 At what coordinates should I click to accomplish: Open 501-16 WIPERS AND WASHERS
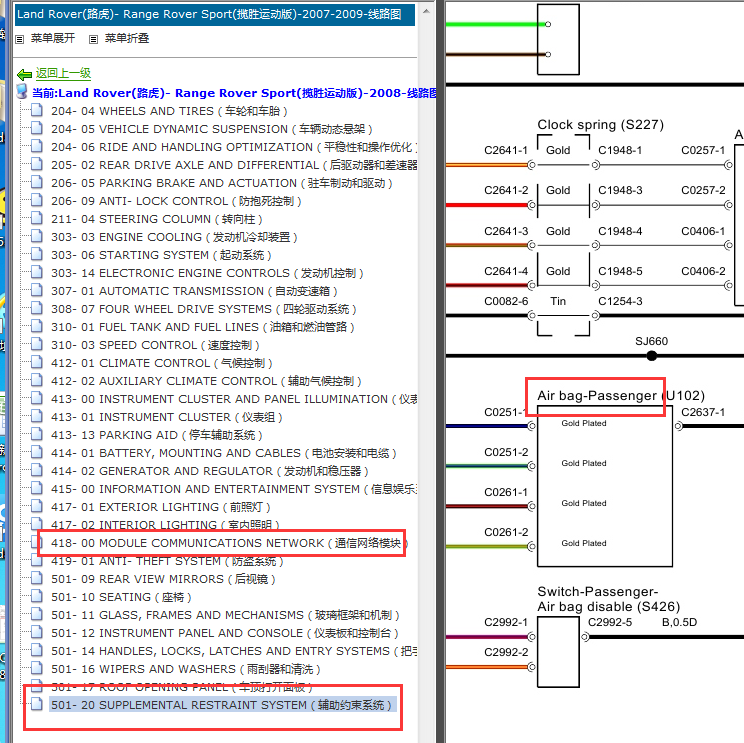pyautogui.click(x=186, y=670)
